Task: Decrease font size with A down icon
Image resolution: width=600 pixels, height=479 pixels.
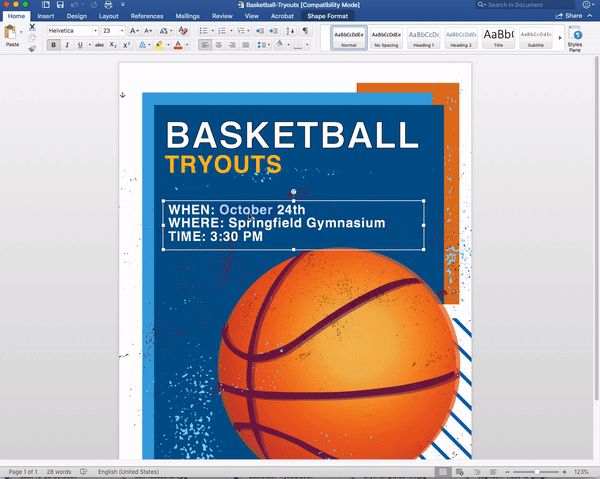Action: 148,31
